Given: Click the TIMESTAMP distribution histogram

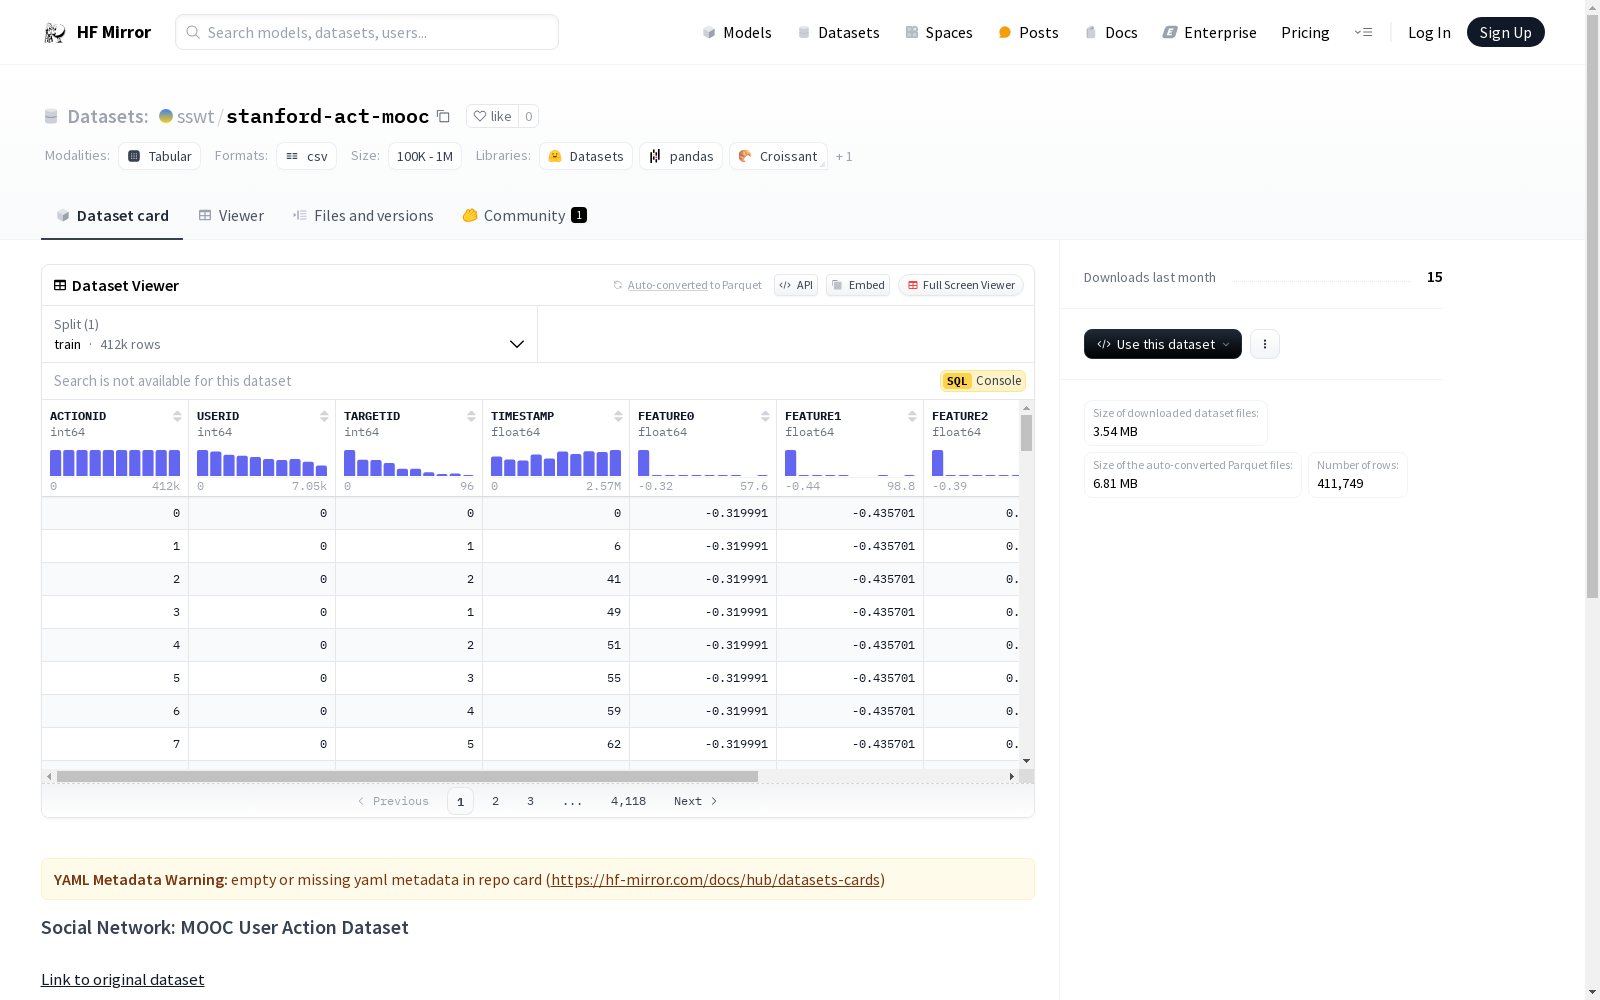Looking at the screenshot, I should pyautogui.click(x=556, y=463).
